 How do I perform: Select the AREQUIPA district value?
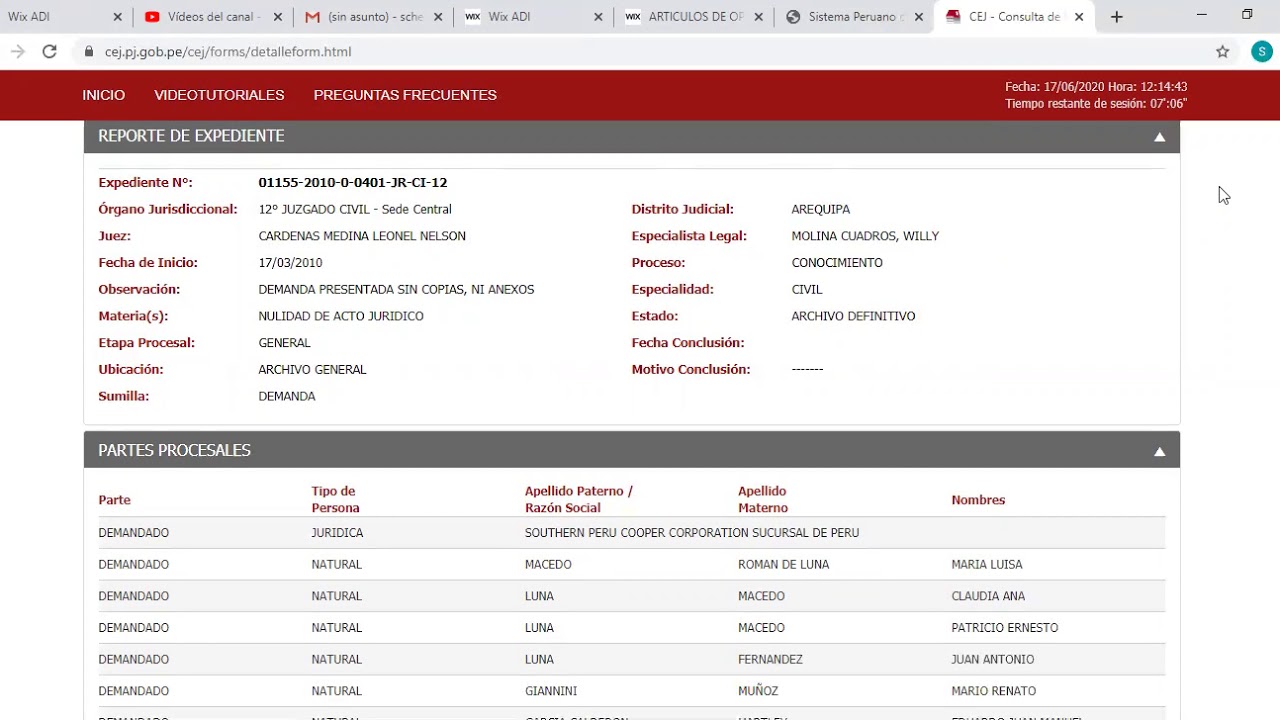(820, 210)
